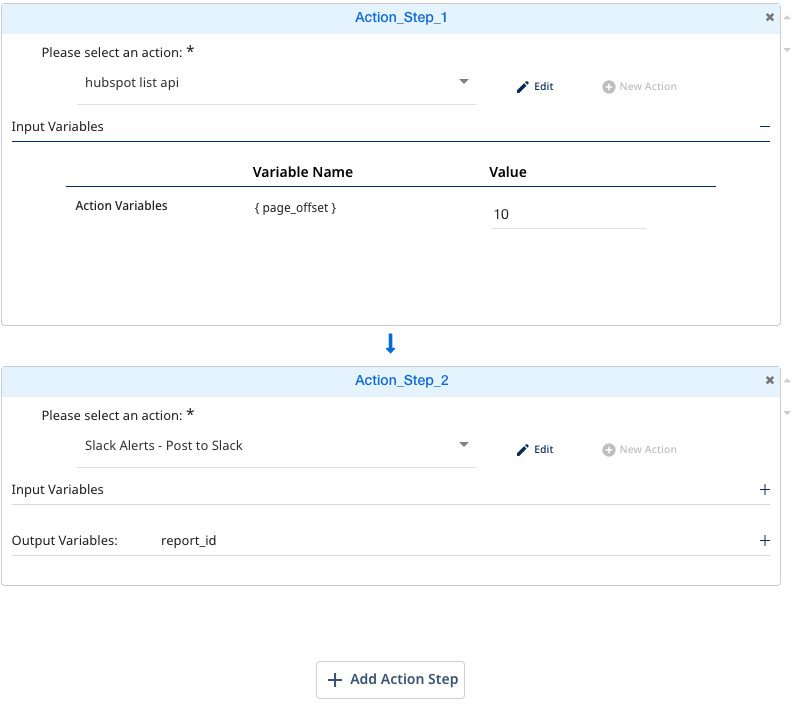Edit the Slack Alerts action
795x711 pixels.
[535, 450]
